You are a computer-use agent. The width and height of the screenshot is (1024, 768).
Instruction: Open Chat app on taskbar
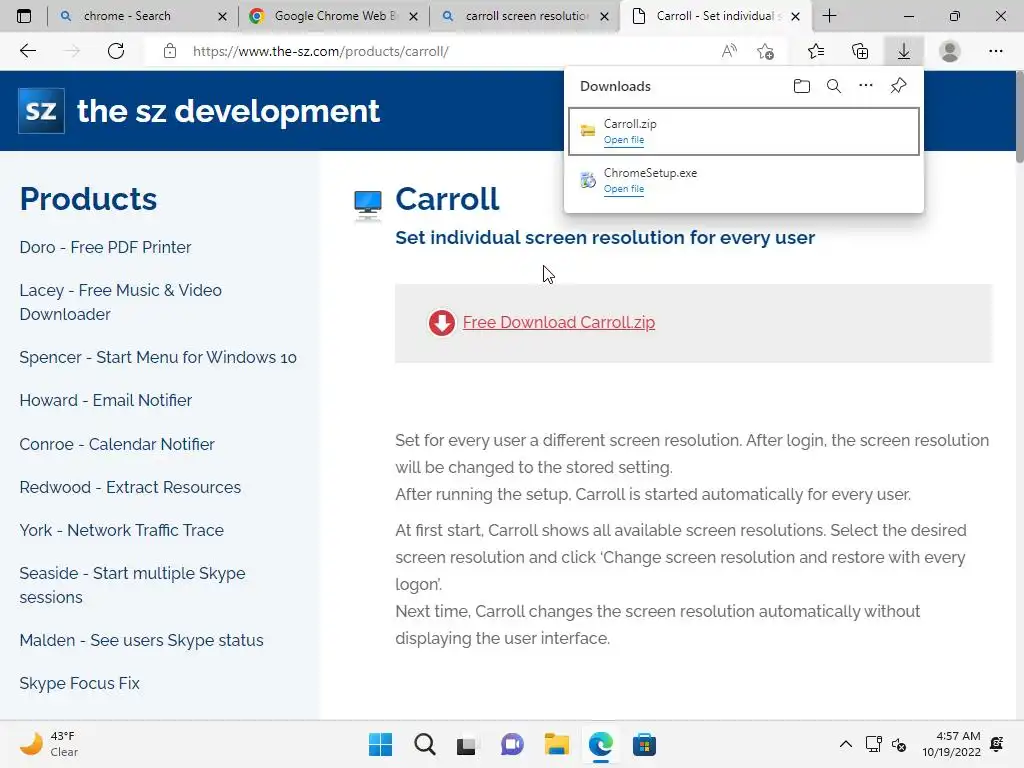pyautogui.click(x=513, y=744)
